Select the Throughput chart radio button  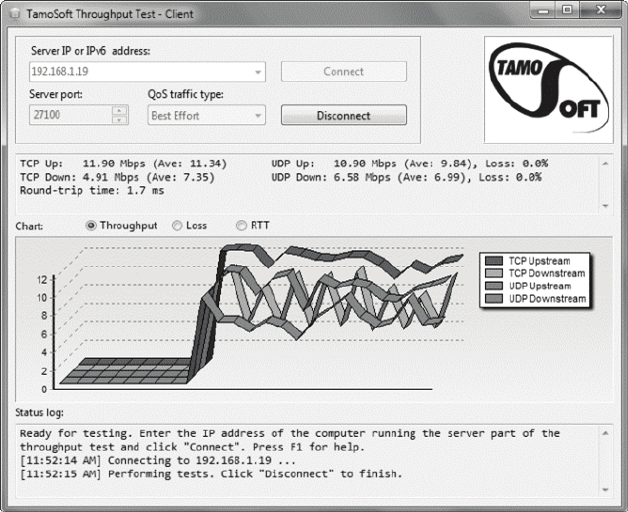[91, 226]
